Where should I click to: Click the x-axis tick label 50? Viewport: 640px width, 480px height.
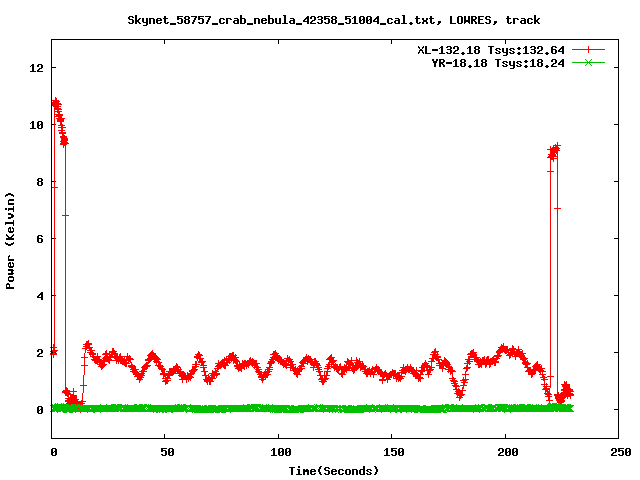(x=167, y=452)
